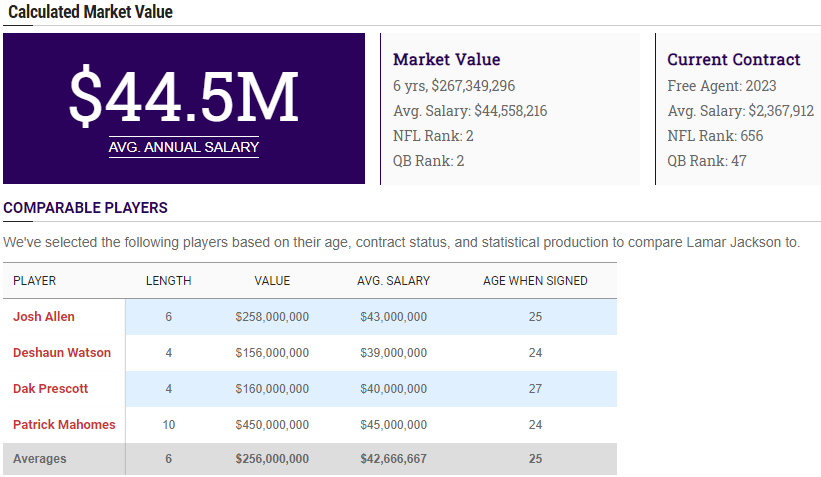This screenshot has width=821, height=477.
Task: Click the Market Value panel heading
Action: pos(446,60)
